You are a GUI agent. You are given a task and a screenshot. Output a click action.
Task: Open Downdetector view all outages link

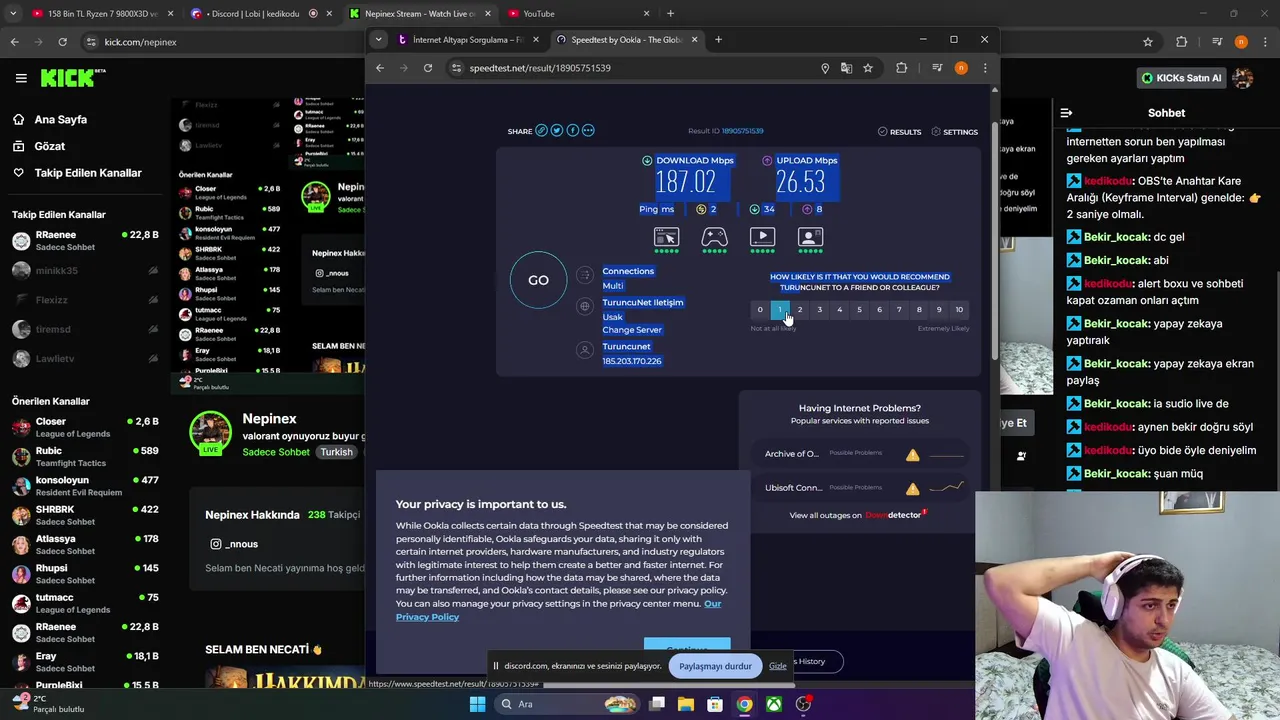click(x=858, y=515)
